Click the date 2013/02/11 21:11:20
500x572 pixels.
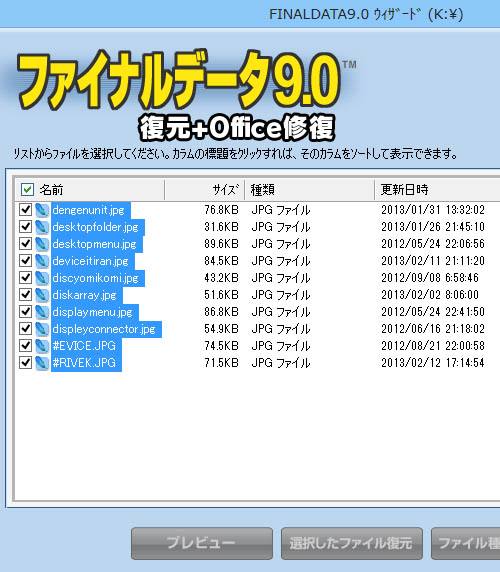pyautogui.click(x=433, y=261)
